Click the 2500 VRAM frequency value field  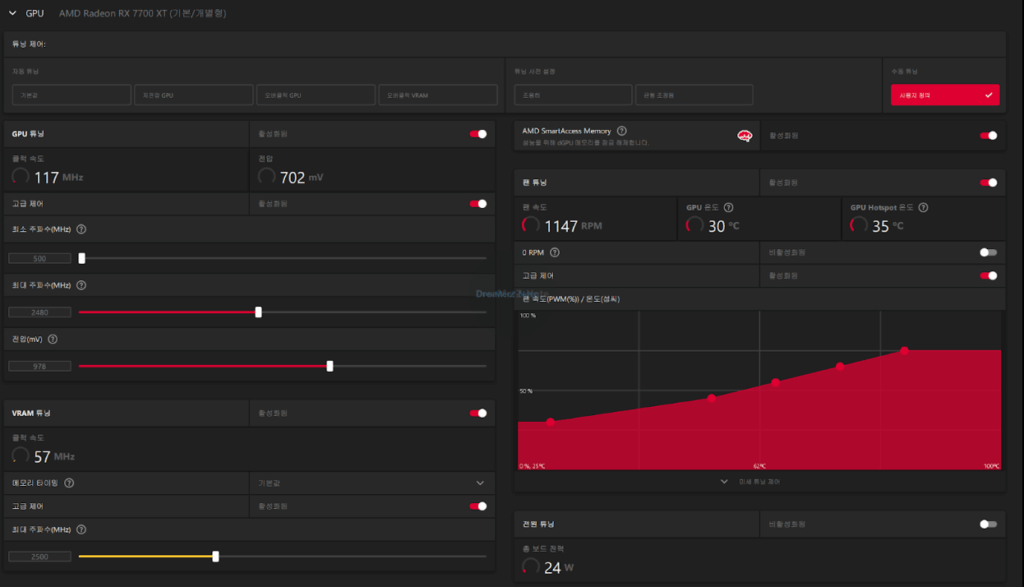[39, 557]
